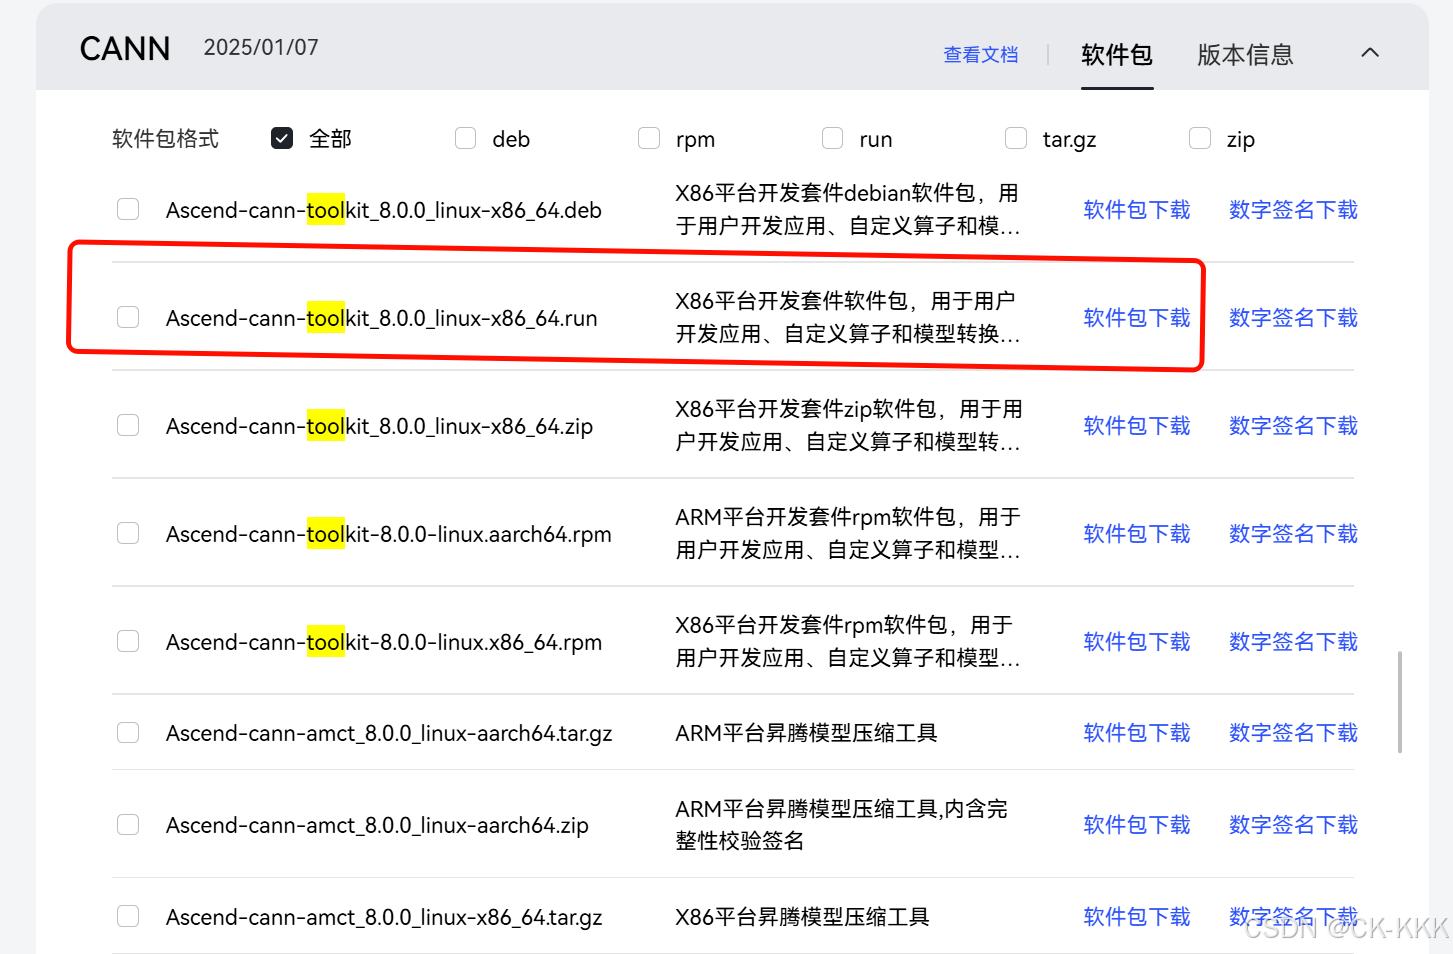Enable the deb format filter
This screenshot has width=1453, height=954.
(x=465, y=138)
